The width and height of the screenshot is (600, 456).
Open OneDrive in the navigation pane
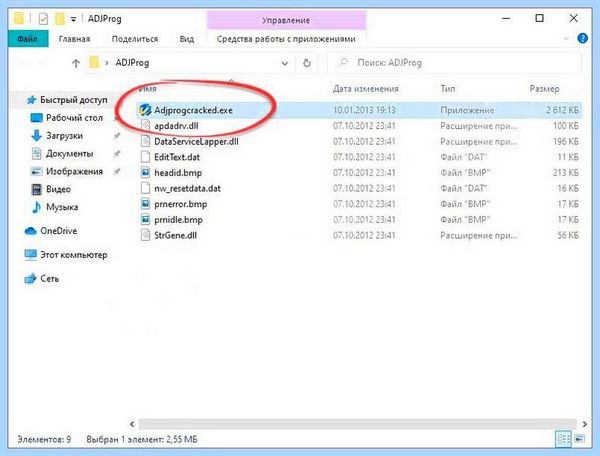point(59,231)
